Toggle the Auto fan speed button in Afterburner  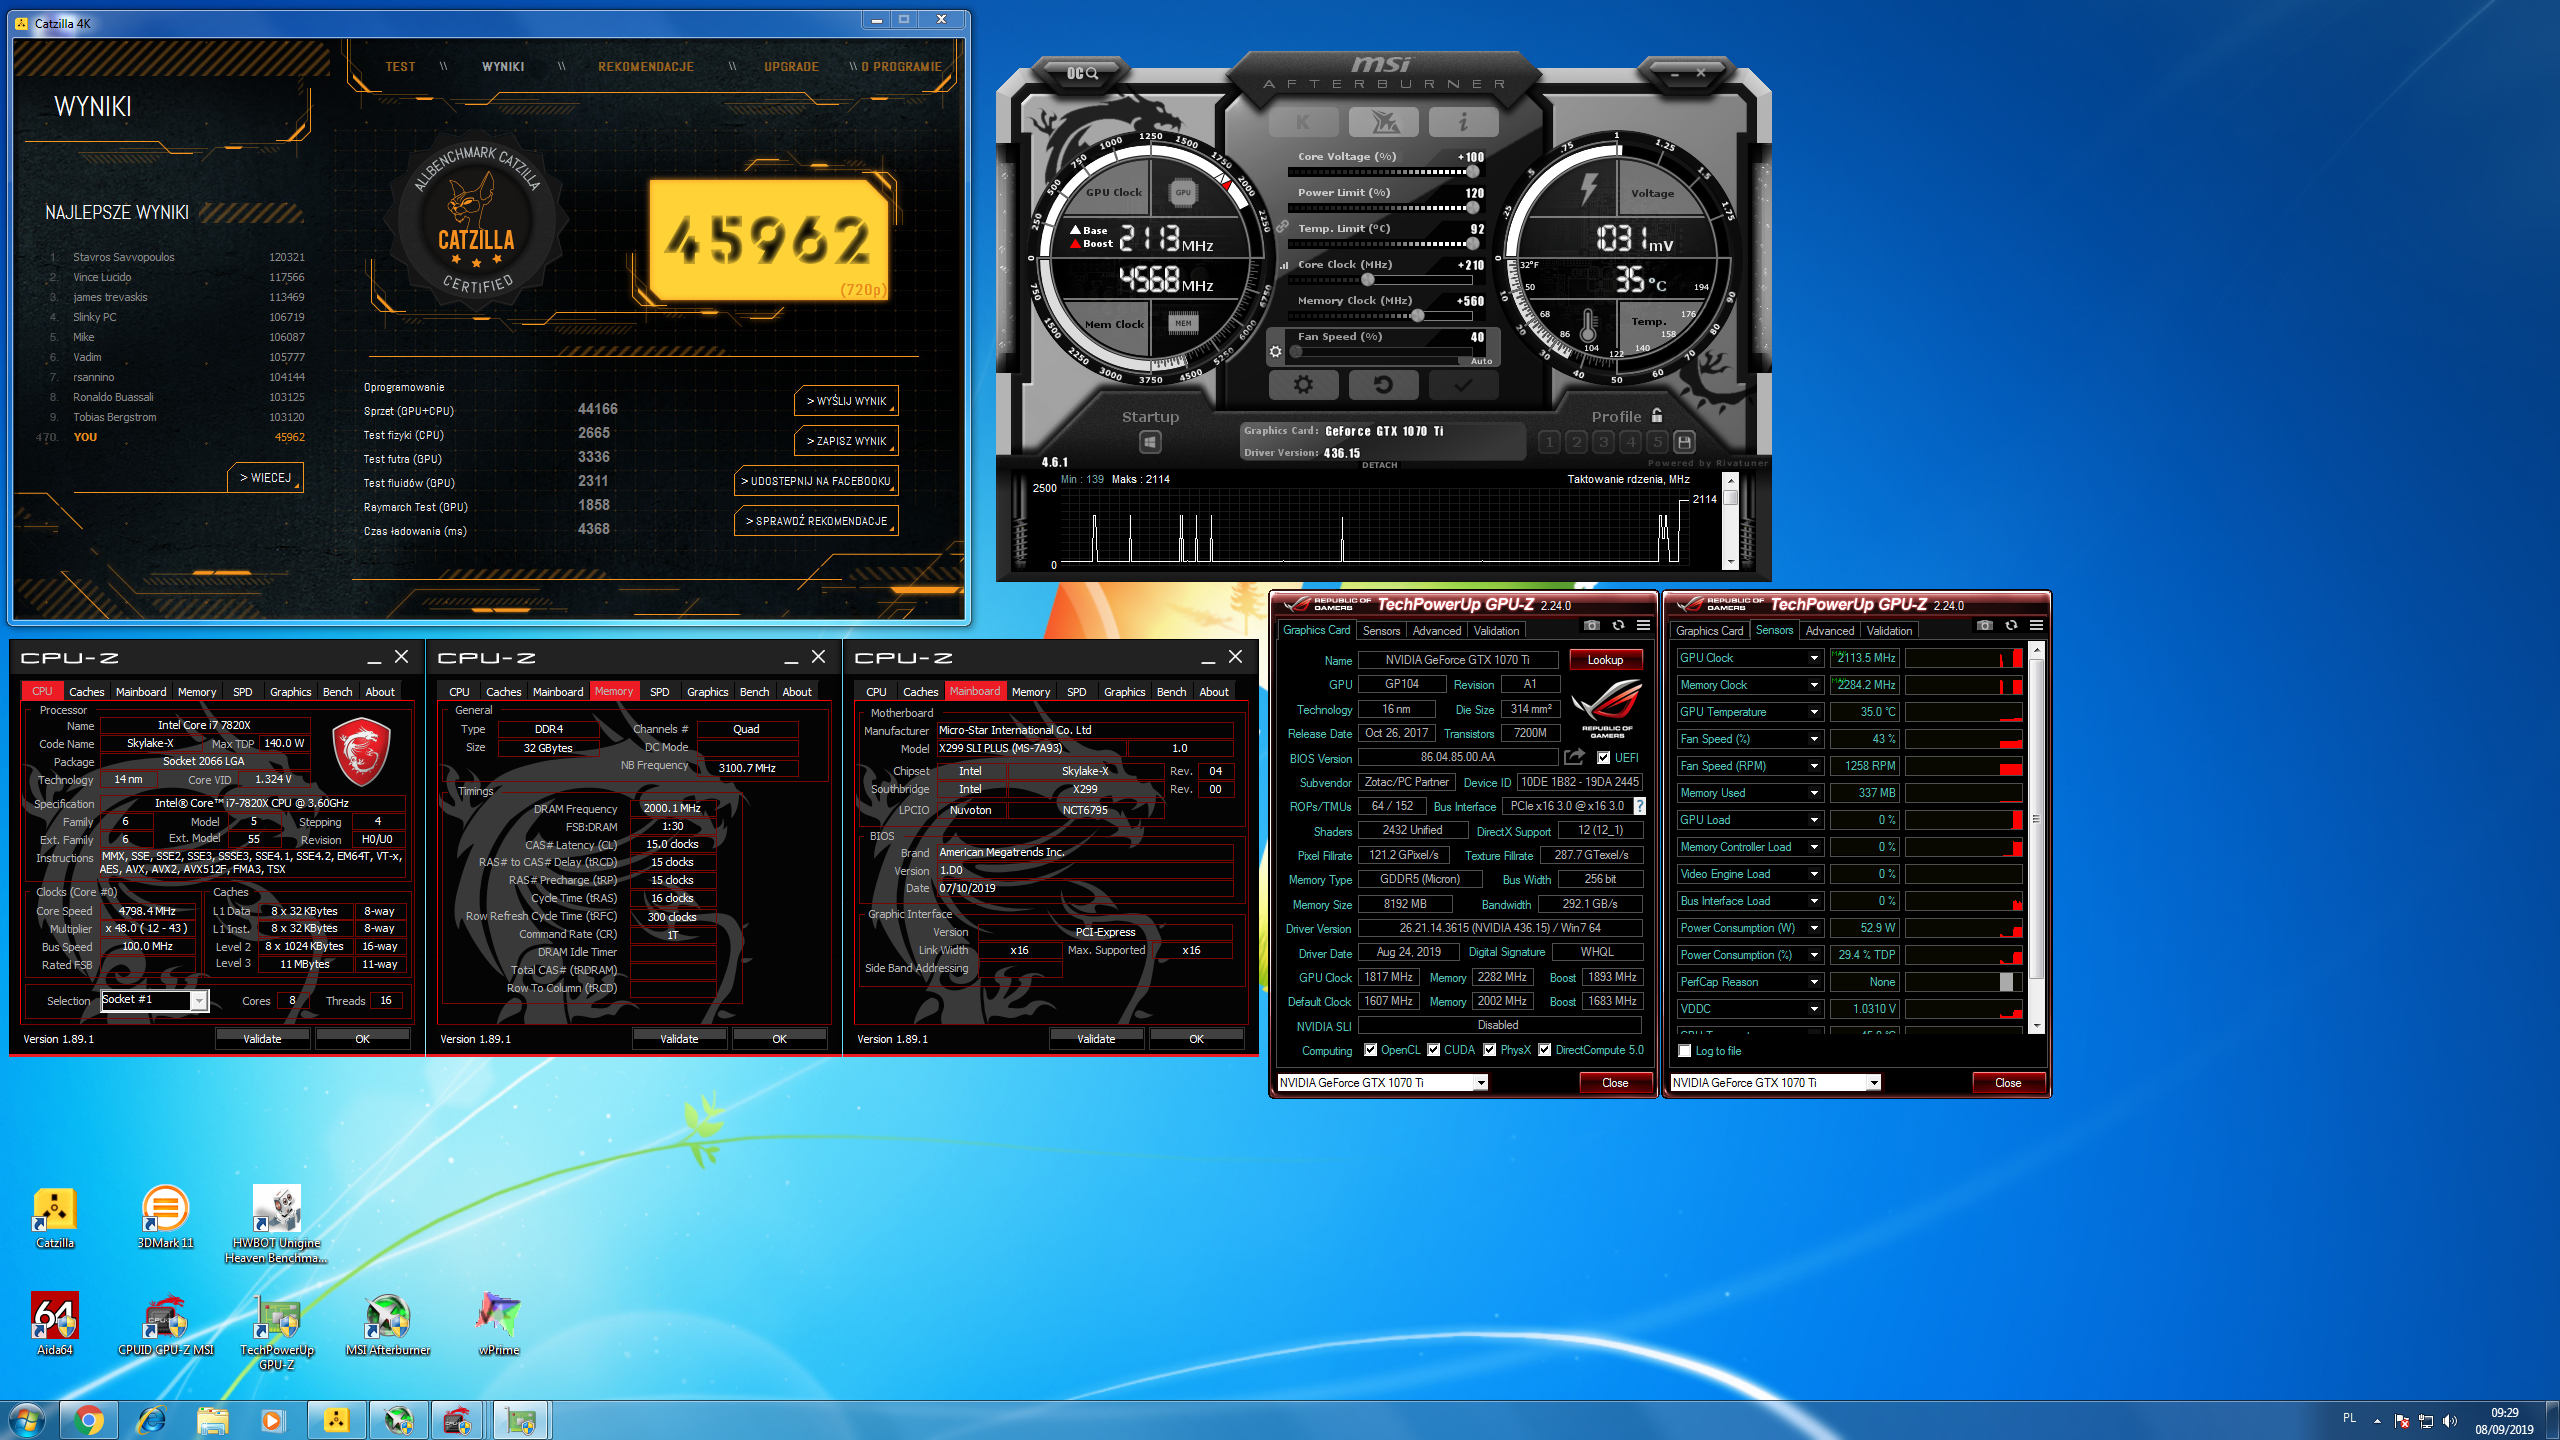click(x=1481, y=361)
